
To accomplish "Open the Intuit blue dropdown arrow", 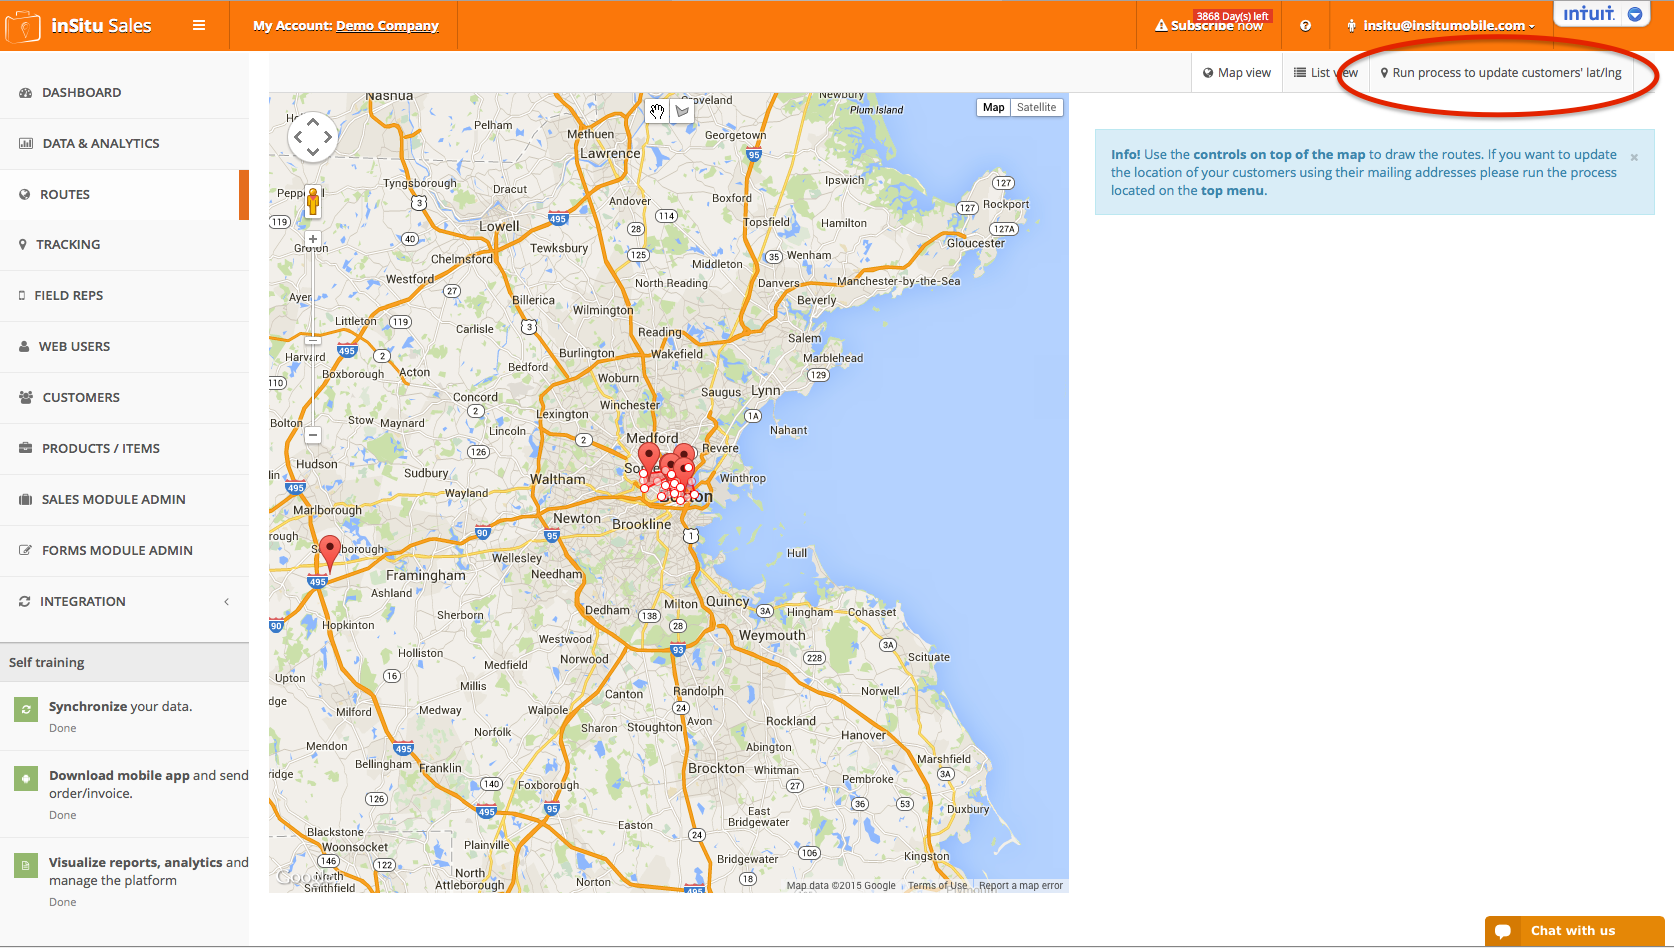I will click(x=1634, y=14).
